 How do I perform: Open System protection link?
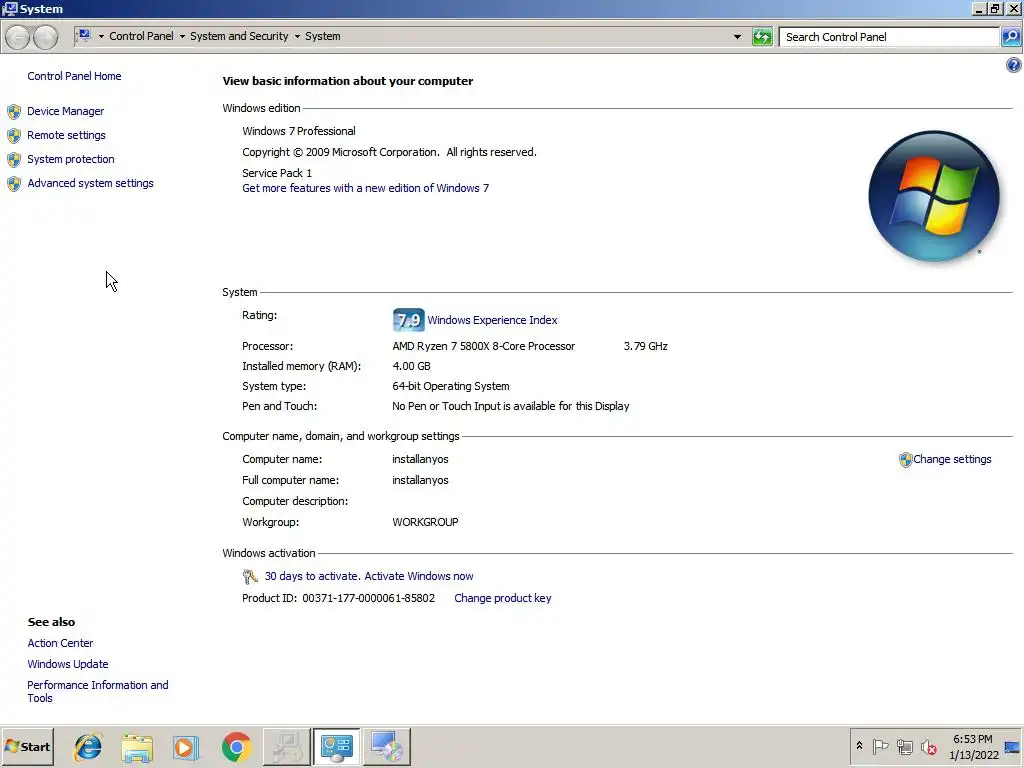click(71, 159)
